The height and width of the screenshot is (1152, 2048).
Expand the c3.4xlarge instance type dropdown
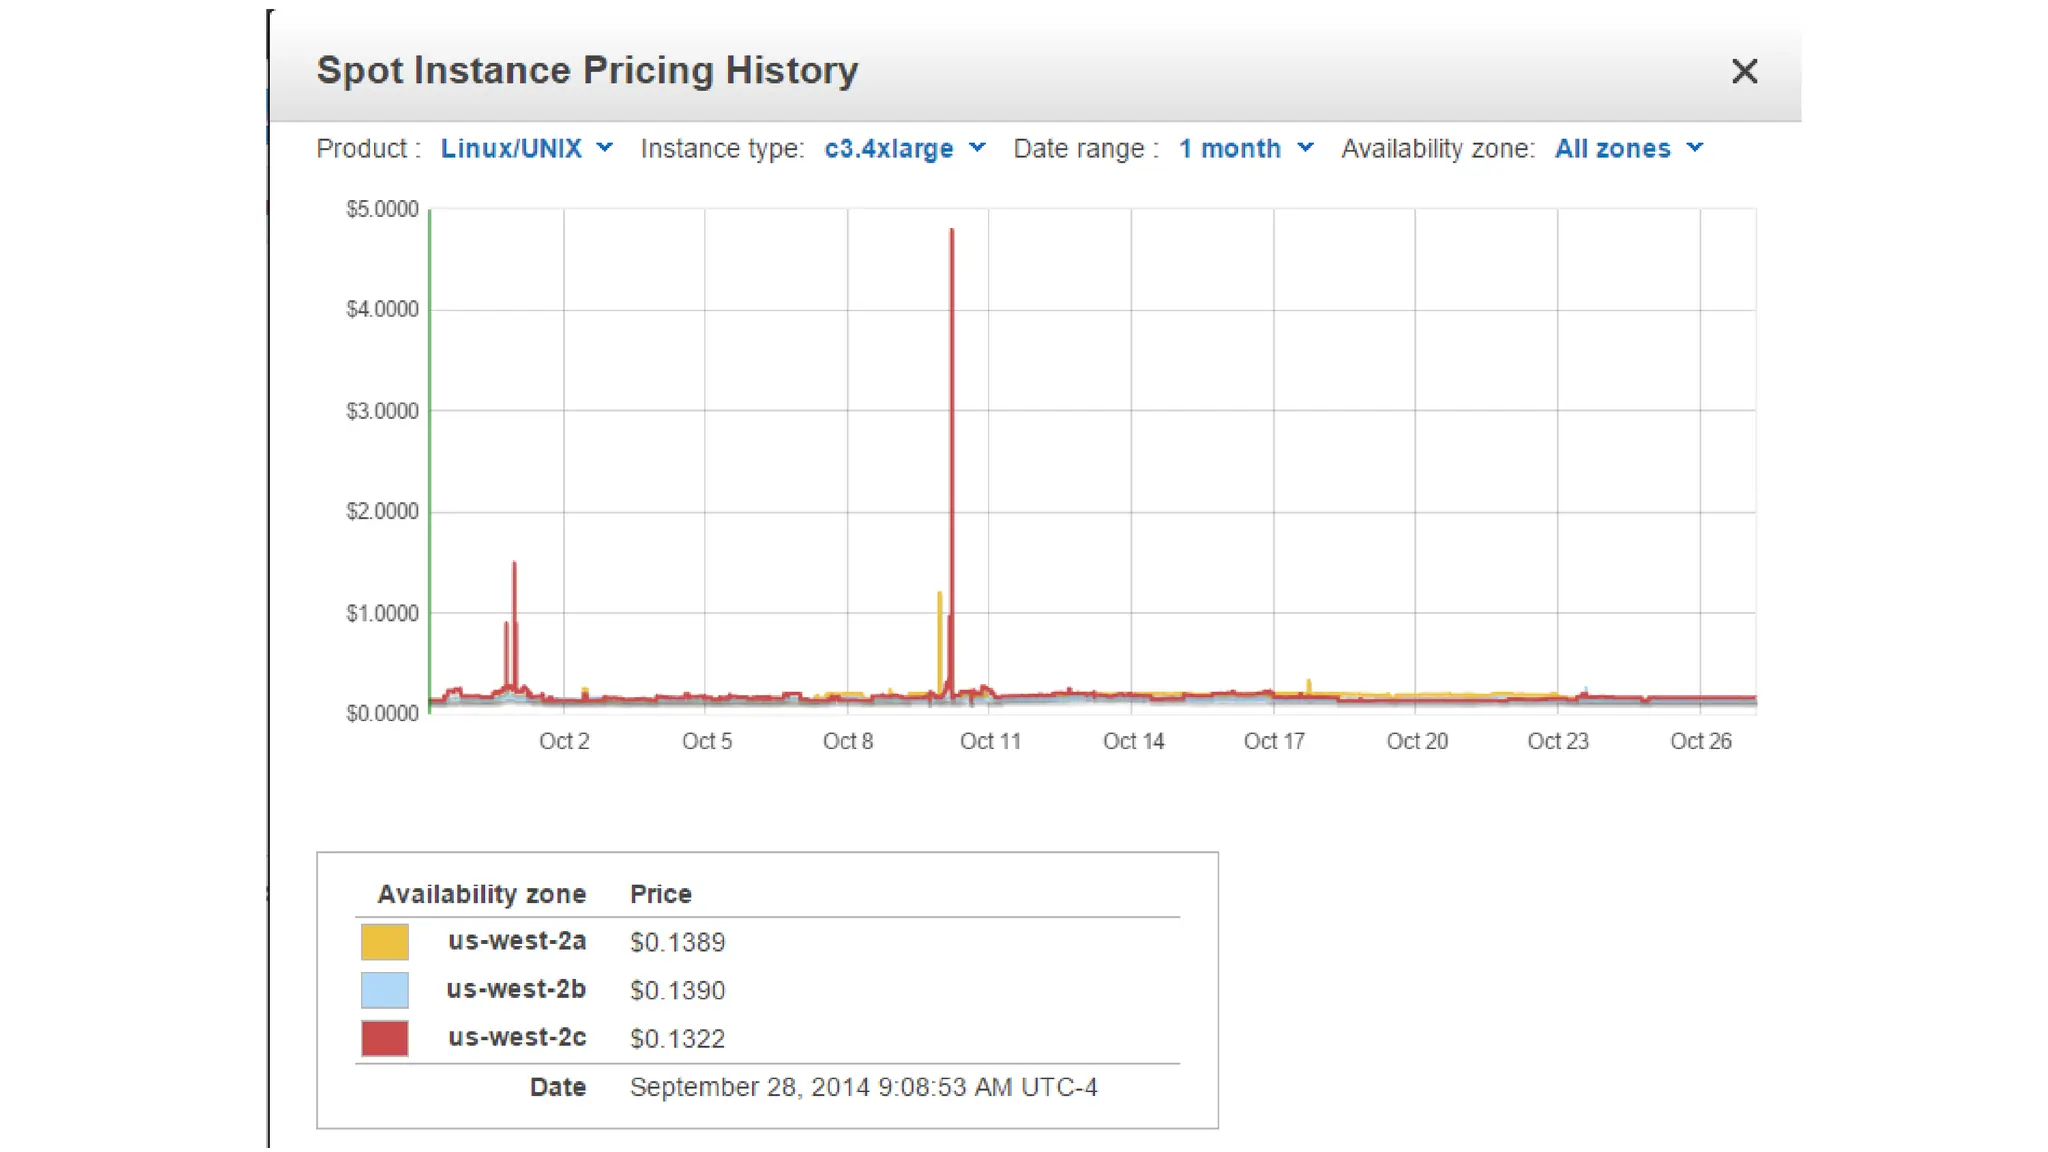point(888,149)
